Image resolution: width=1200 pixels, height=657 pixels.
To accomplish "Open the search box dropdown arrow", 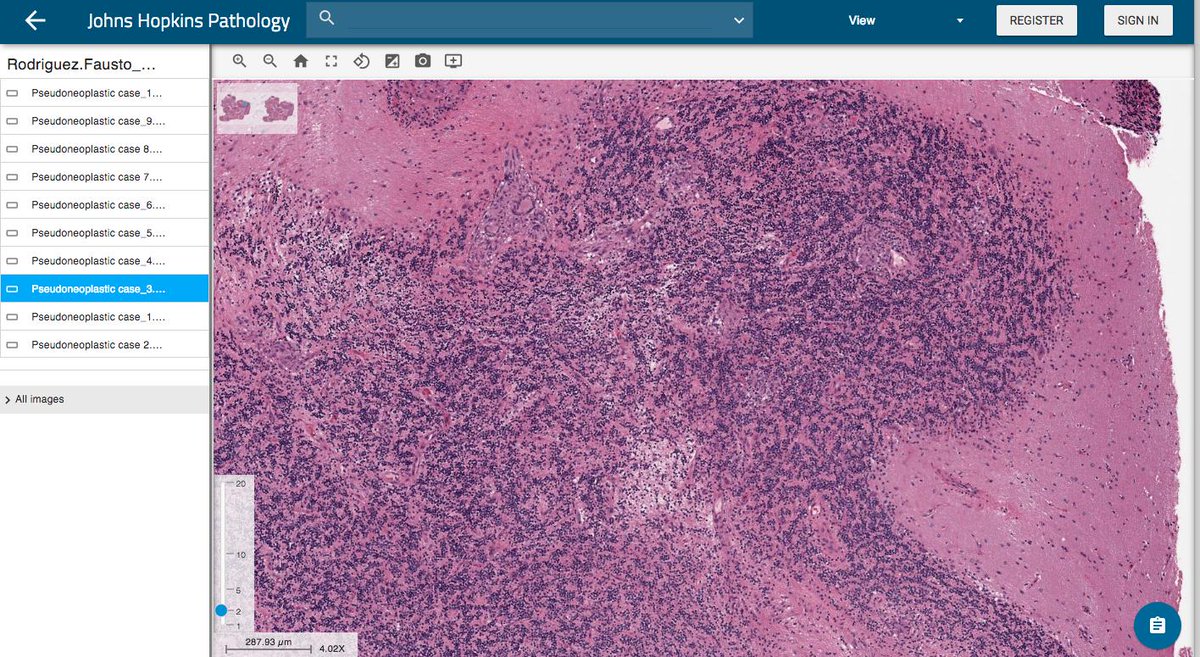I will click(739, 20).
